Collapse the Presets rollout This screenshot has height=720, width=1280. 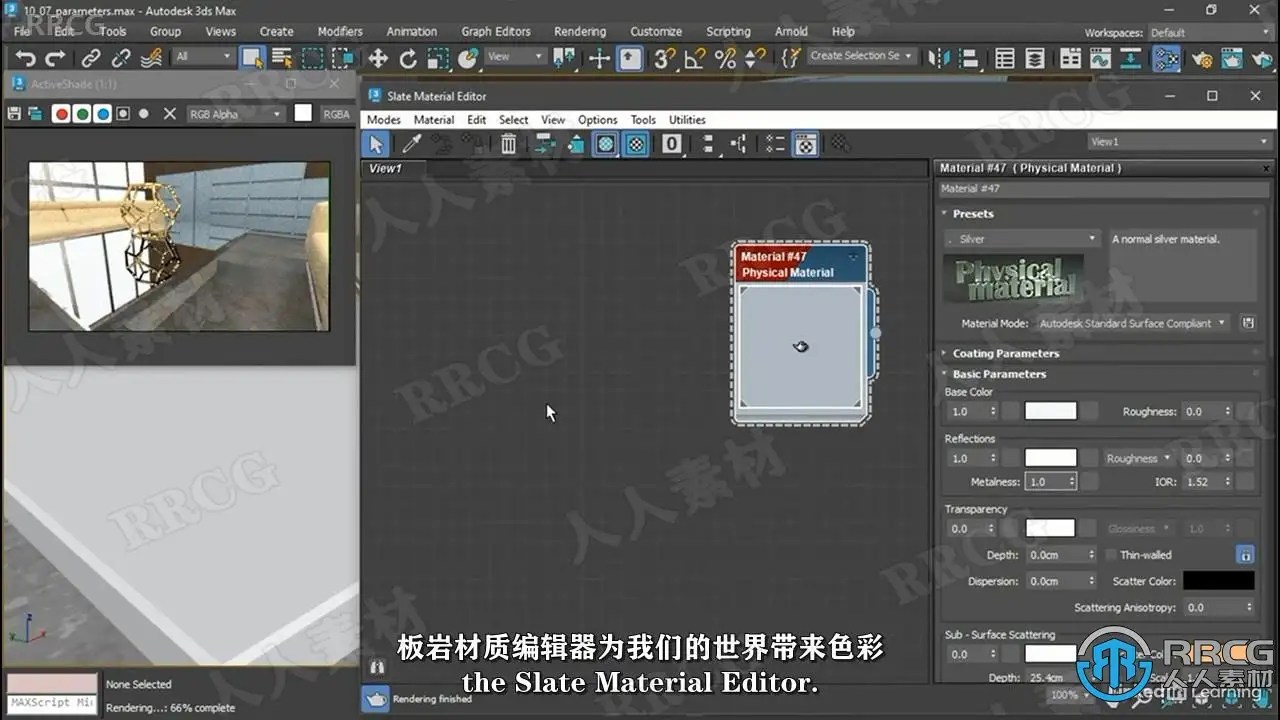click(x=972, y=214)
